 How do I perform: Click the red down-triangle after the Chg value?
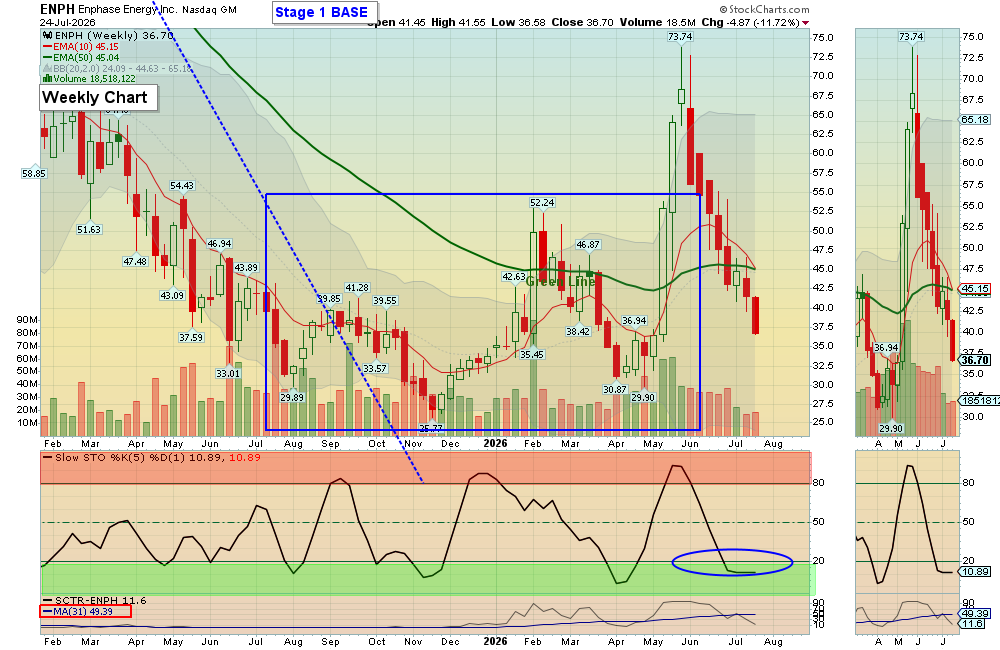[805, 23]
